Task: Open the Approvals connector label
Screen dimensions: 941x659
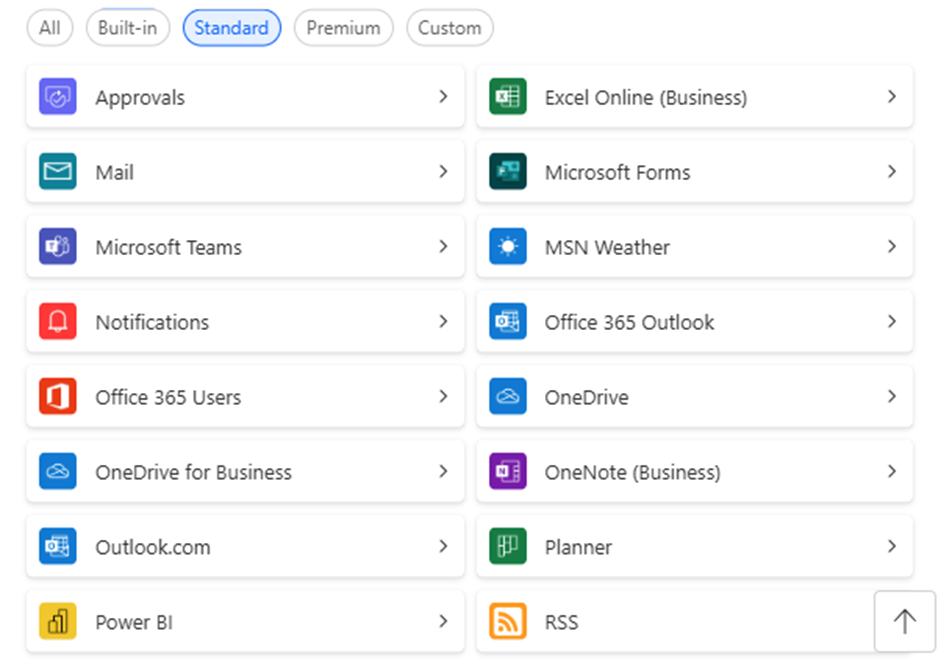Action: click(x=140, y=97)
